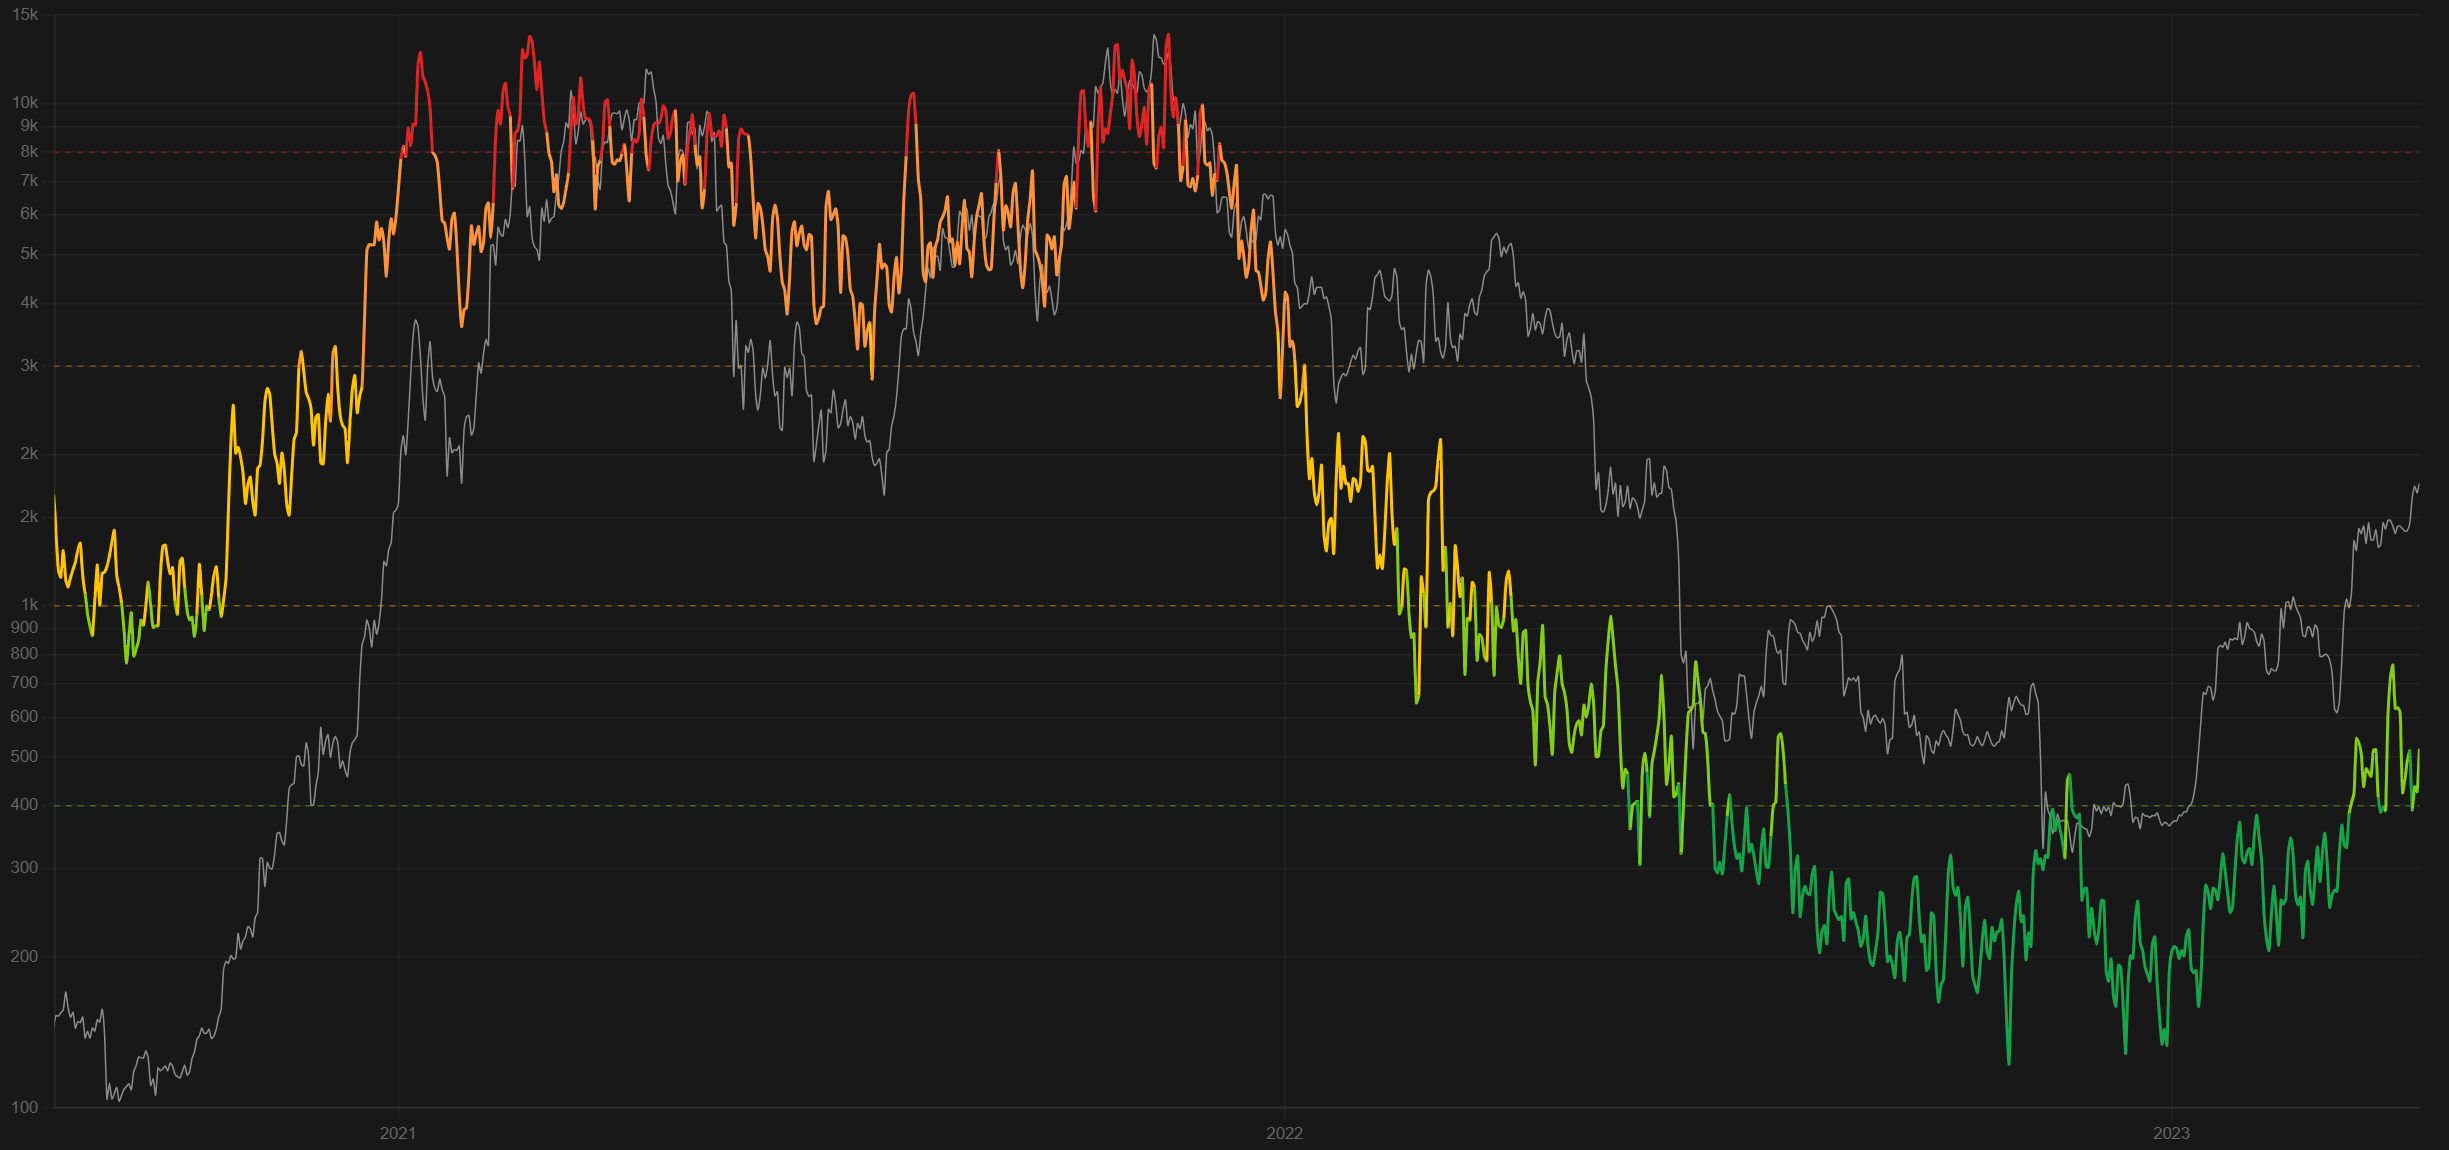Click the 800 y-axis value

[24, 654]
